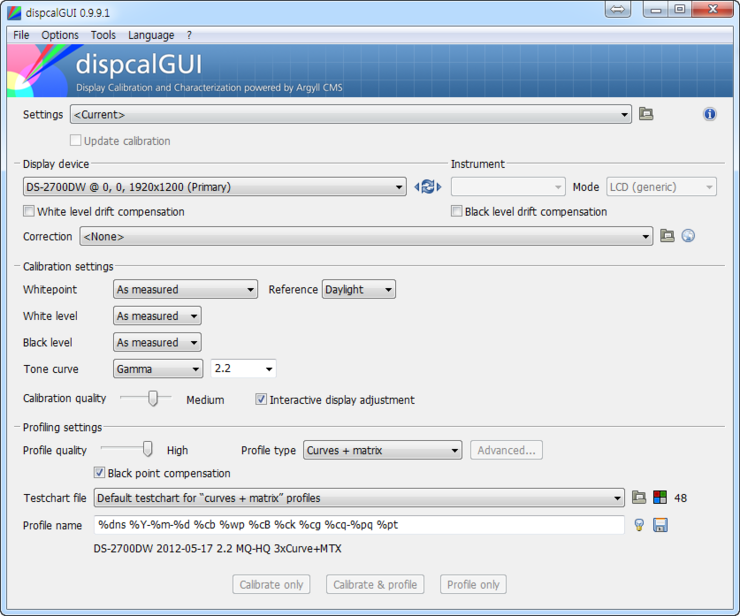Screen dimensions: 740x616
Task: Open the Display device DS-2700DW dropdown
Action: [214, 187]
